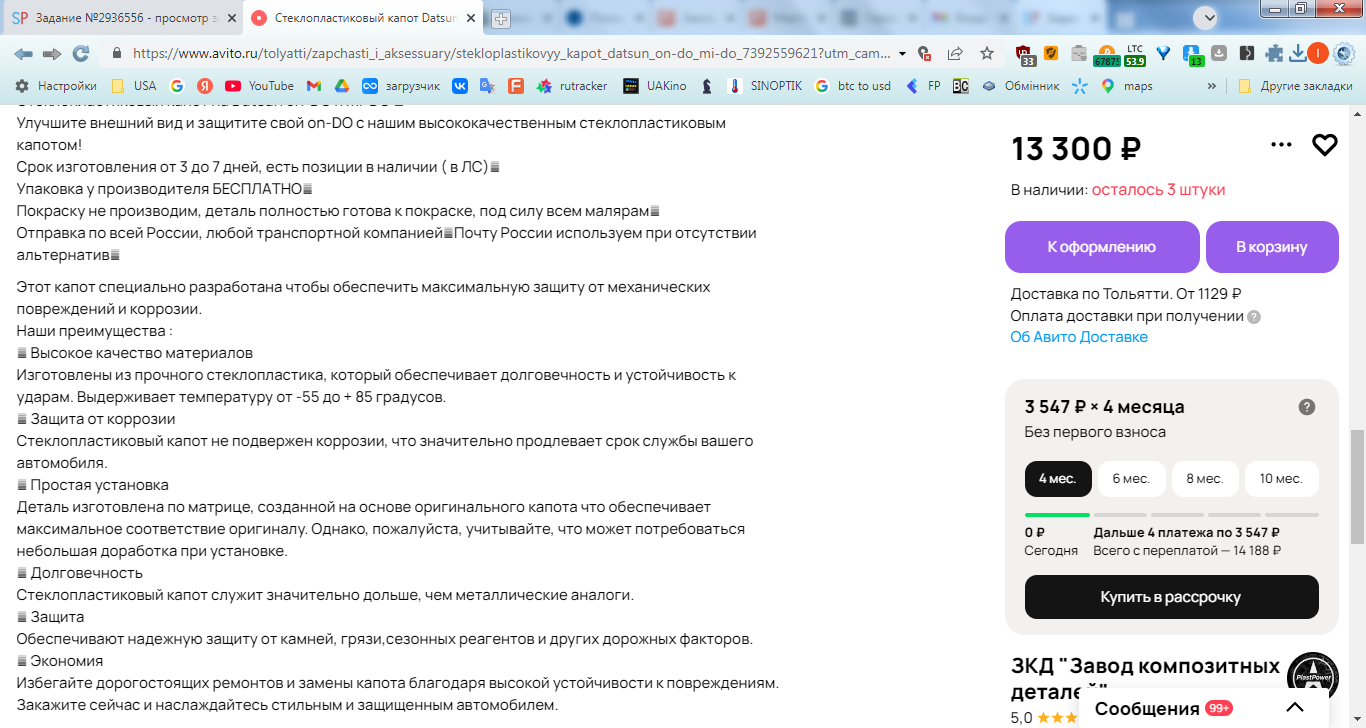The height and width of the screenshot is (728, 1366).
Task: Open browser extensions puzzle icon
Action: [x=1274, y=53]
